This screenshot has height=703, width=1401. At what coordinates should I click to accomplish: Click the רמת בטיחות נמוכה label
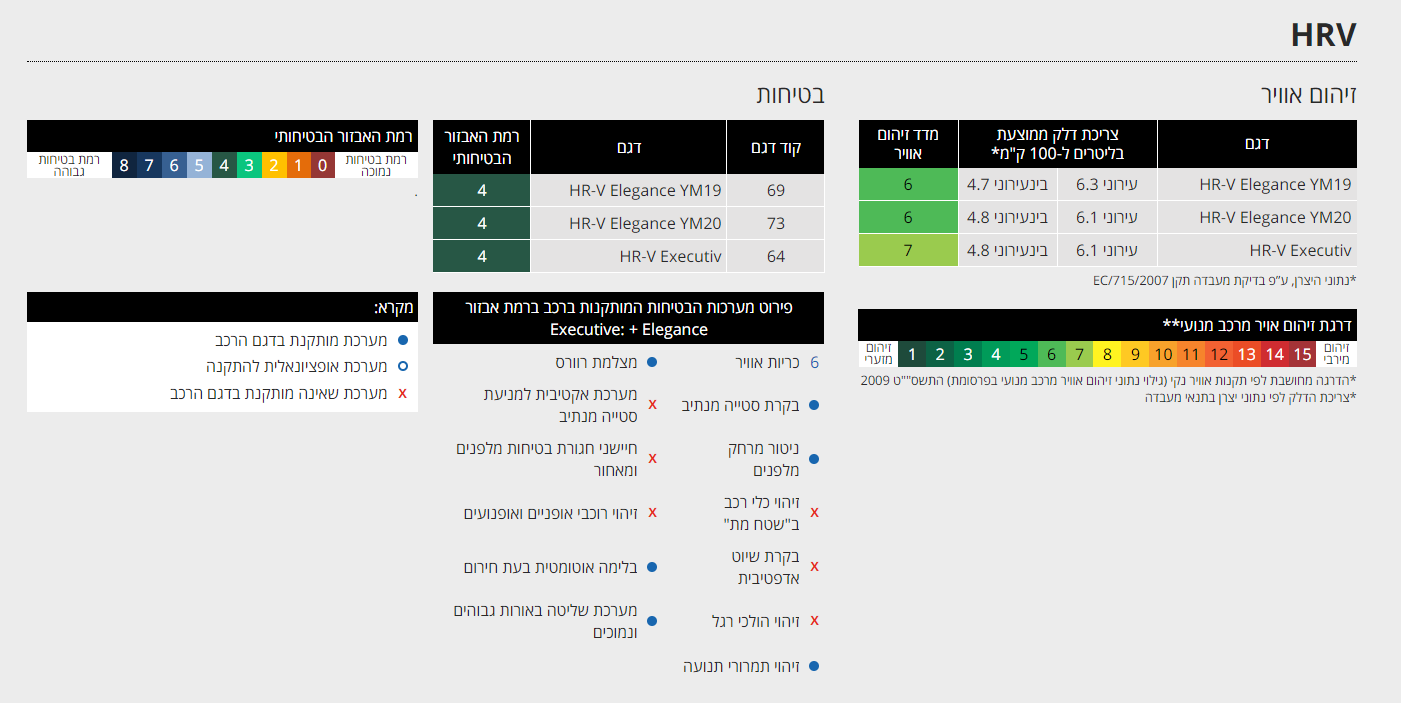(376, 165)
